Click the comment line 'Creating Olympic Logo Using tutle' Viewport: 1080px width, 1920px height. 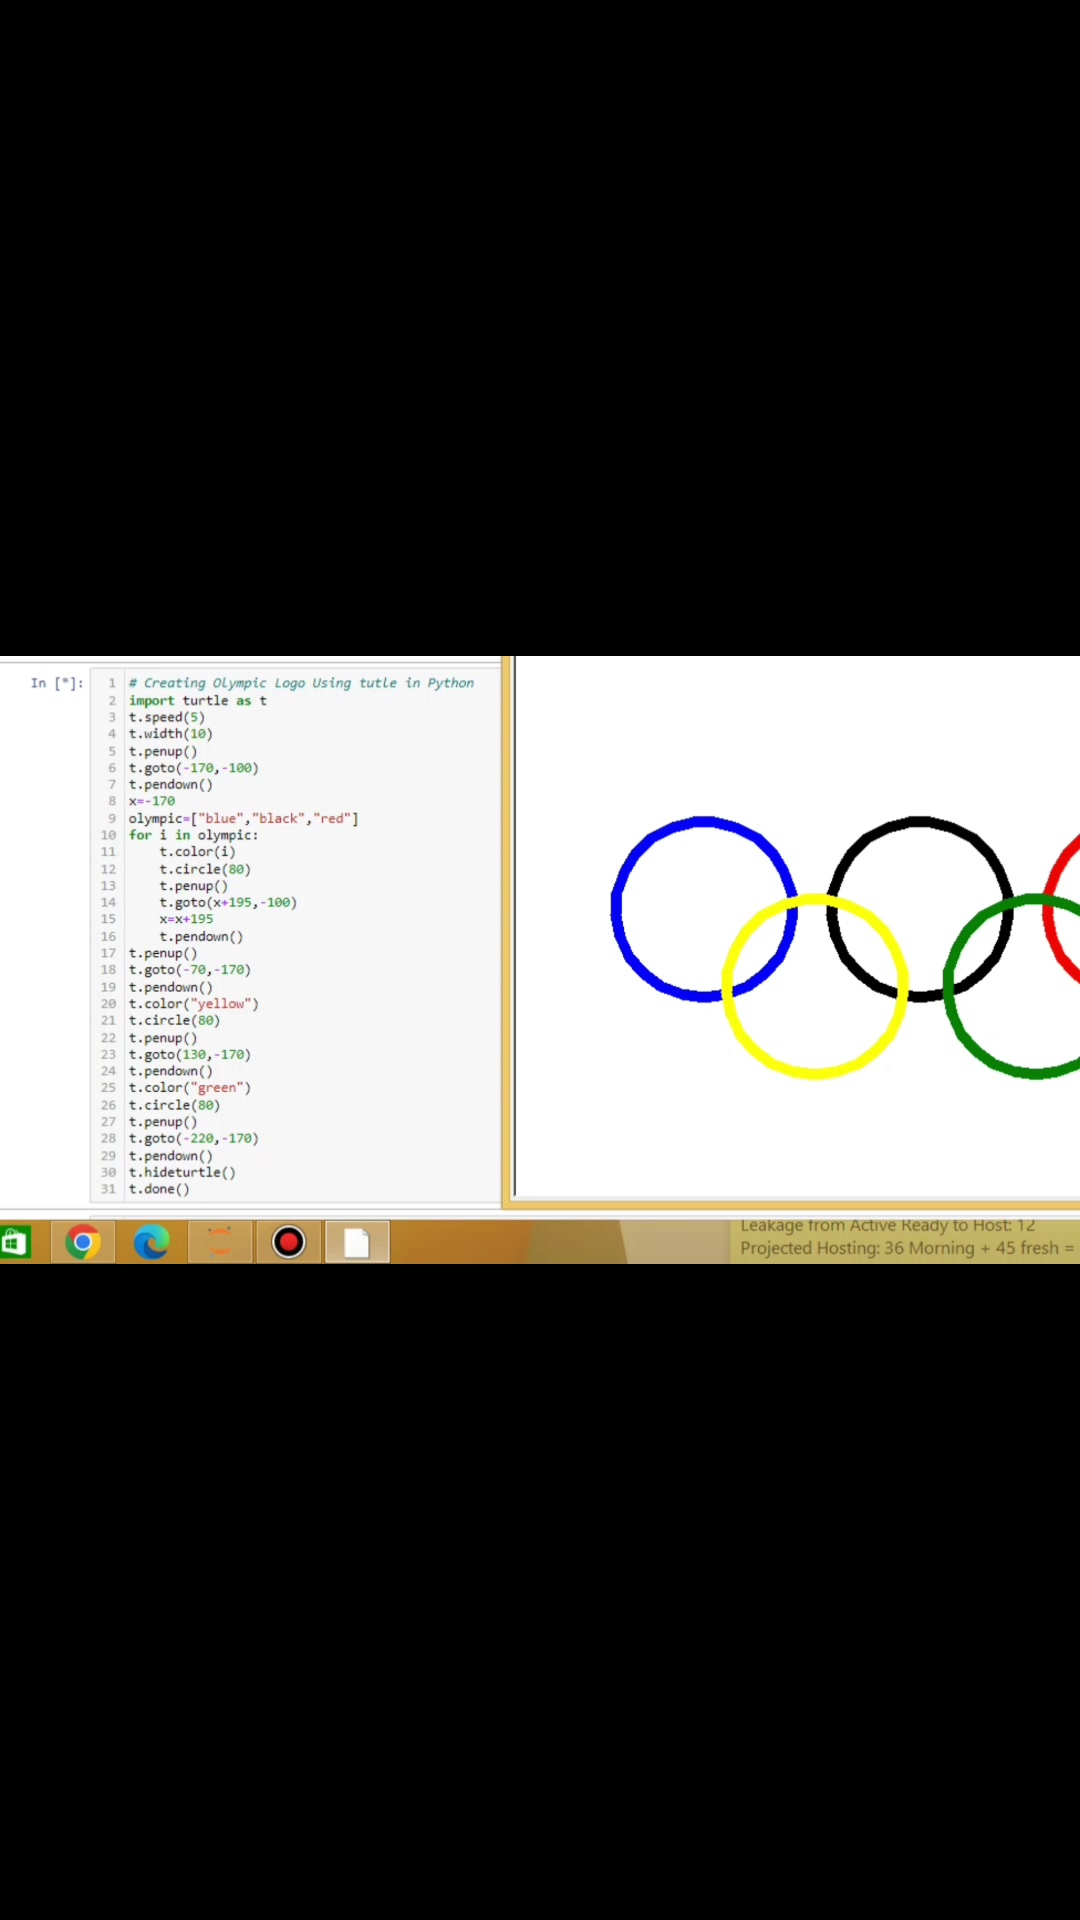coord(301,683)
